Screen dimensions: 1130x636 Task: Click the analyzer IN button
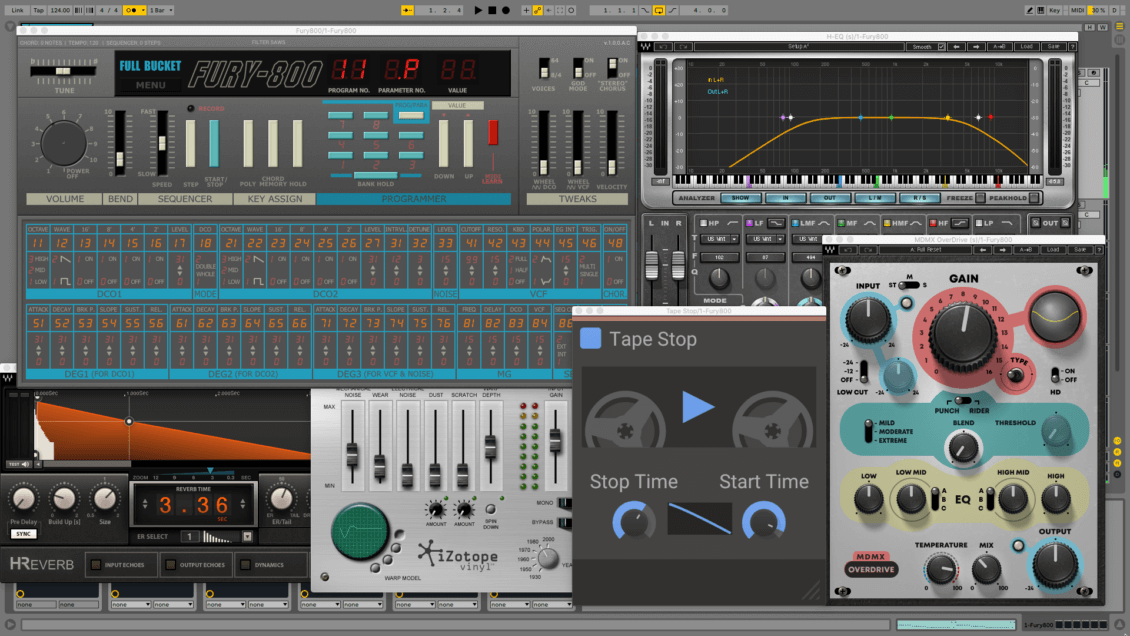tap(785, 197)
